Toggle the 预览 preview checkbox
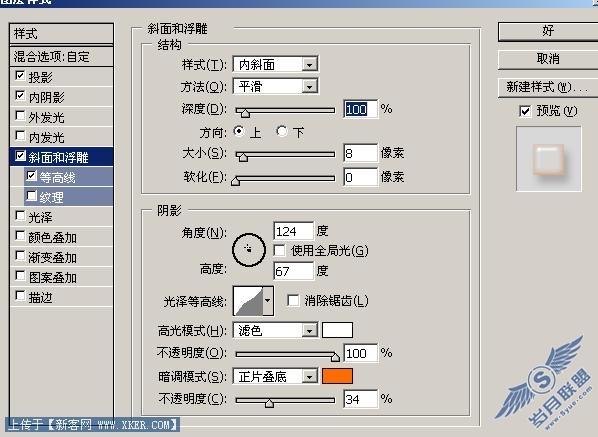The height and width of the screenshot is (437, 598). [x=525, y=111]
